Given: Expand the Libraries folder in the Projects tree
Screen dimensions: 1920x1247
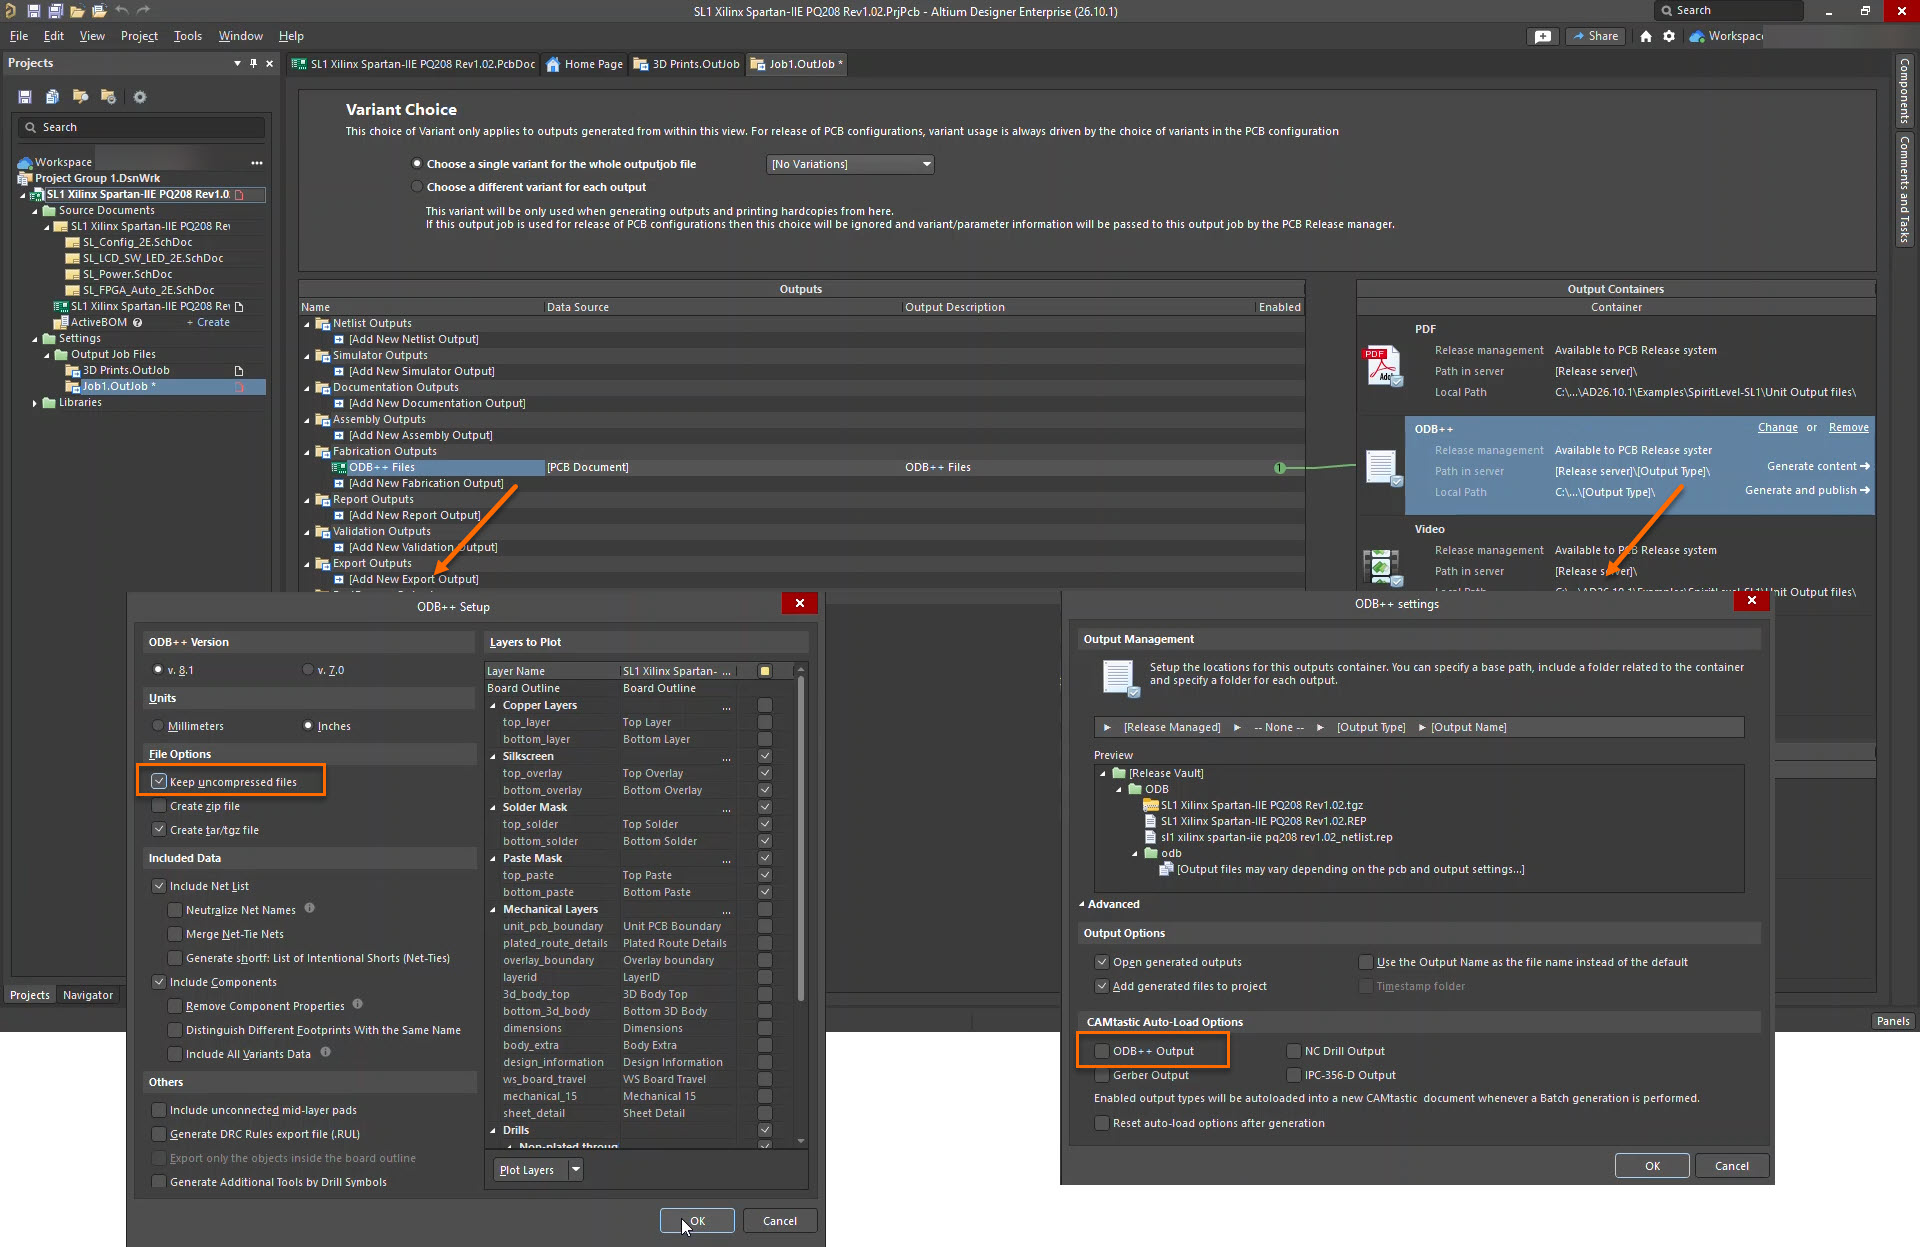Looking at the screenshot, I should click(35, 403).
